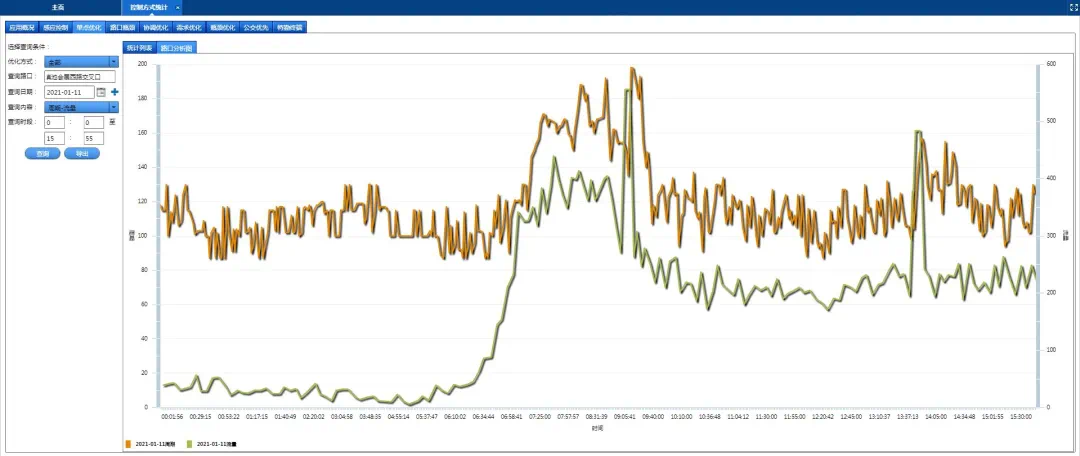Click the 查询 button

pos(42,154)
